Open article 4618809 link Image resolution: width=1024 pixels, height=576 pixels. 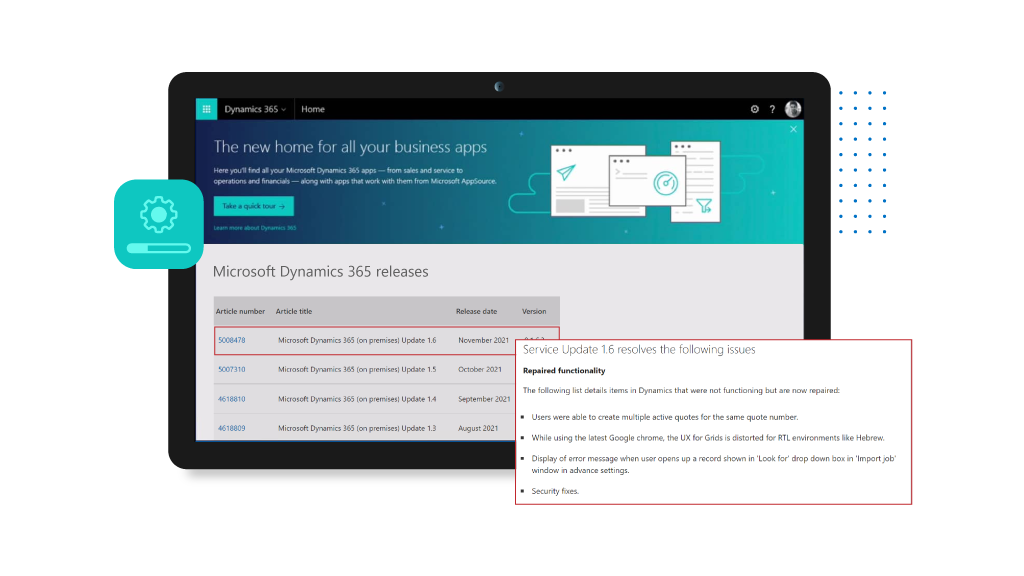232,428
